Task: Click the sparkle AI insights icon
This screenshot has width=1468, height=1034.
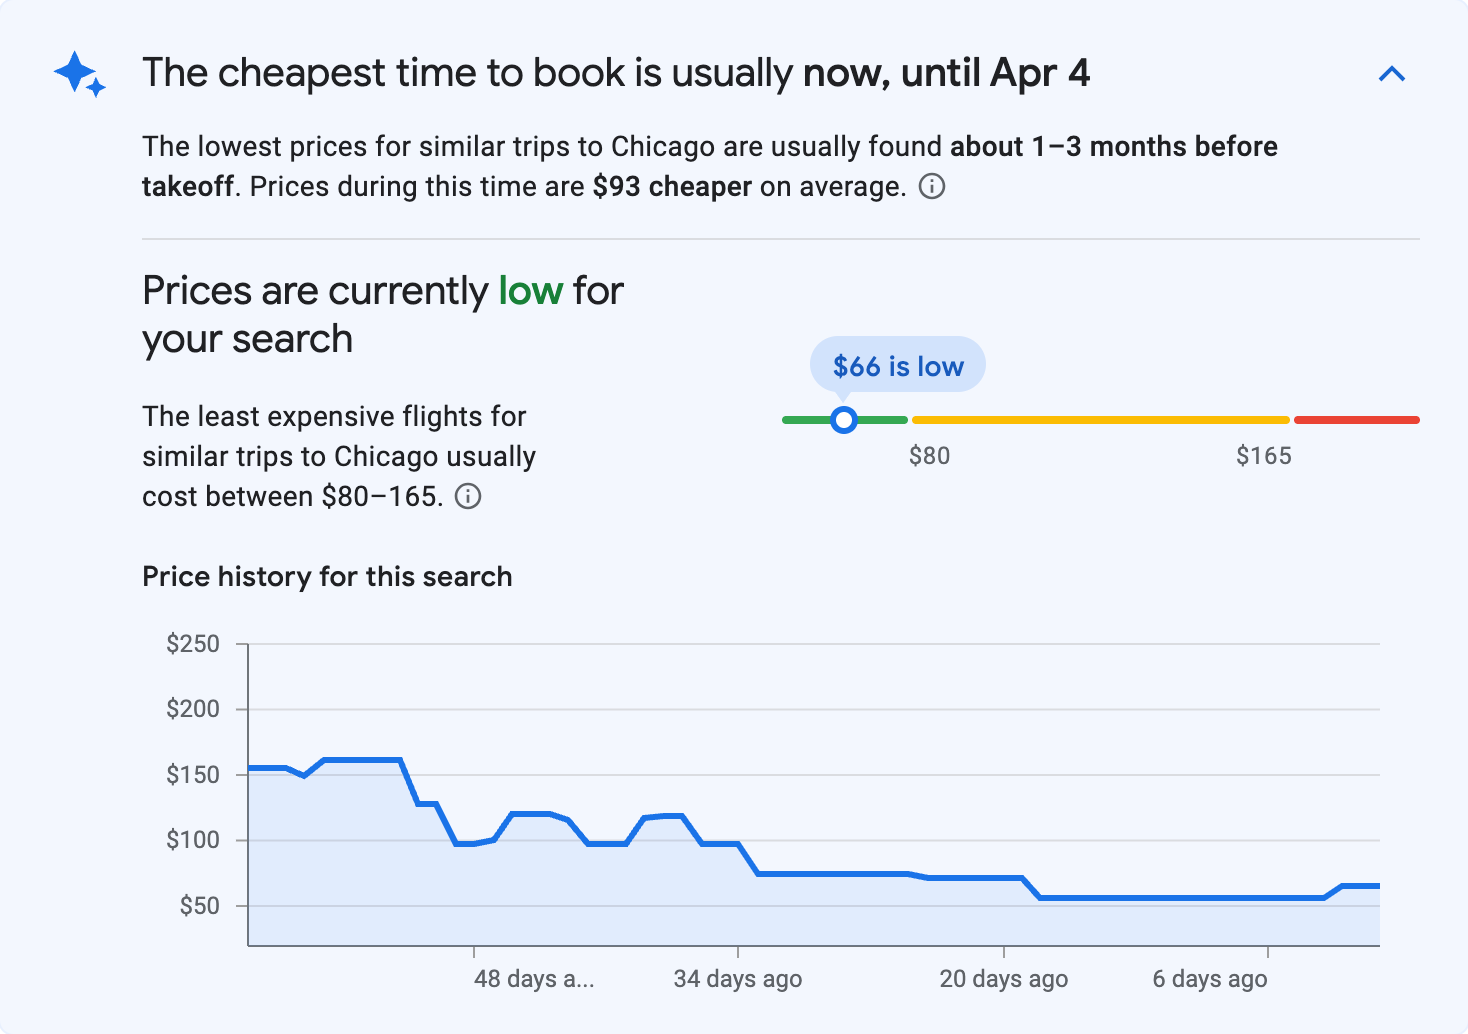Action: coord(79,74)
